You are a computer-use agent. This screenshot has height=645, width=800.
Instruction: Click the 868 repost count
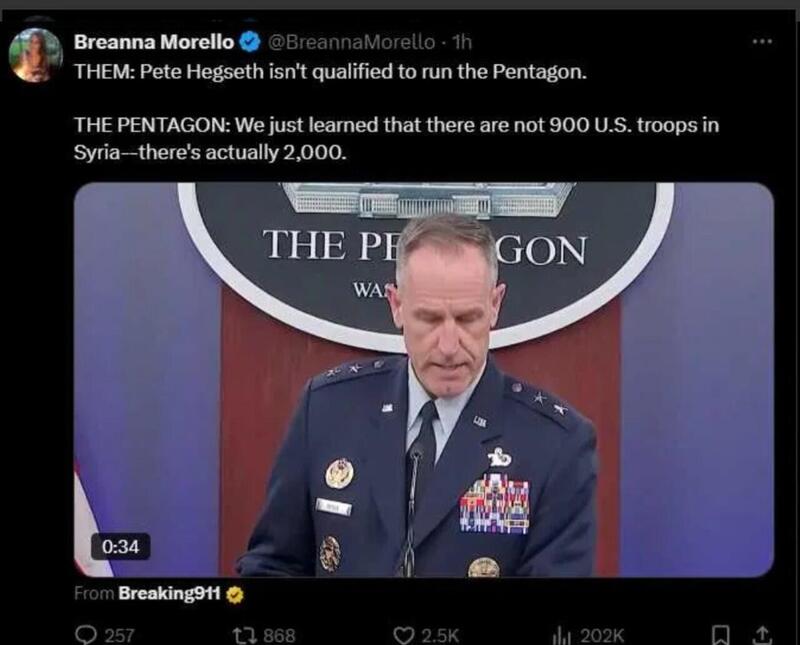[x=279, y=635]
